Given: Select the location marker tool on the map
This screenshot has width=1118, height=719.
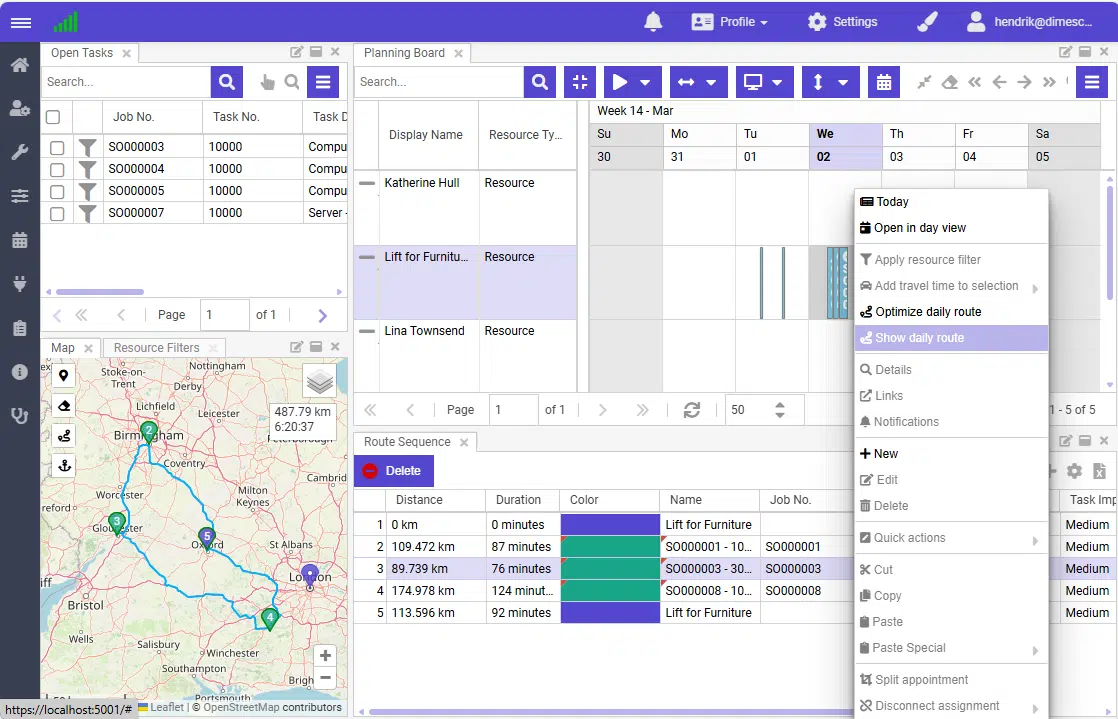Looking at the screenshot, I should (x=64, y=375).
